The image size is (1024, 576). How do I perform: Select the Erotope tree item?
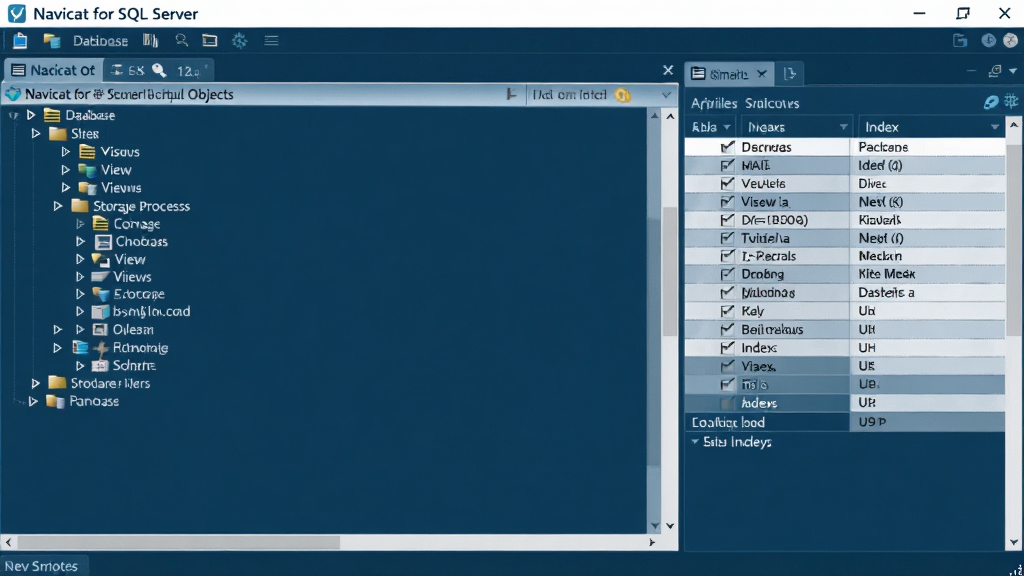tap(139, 294)
